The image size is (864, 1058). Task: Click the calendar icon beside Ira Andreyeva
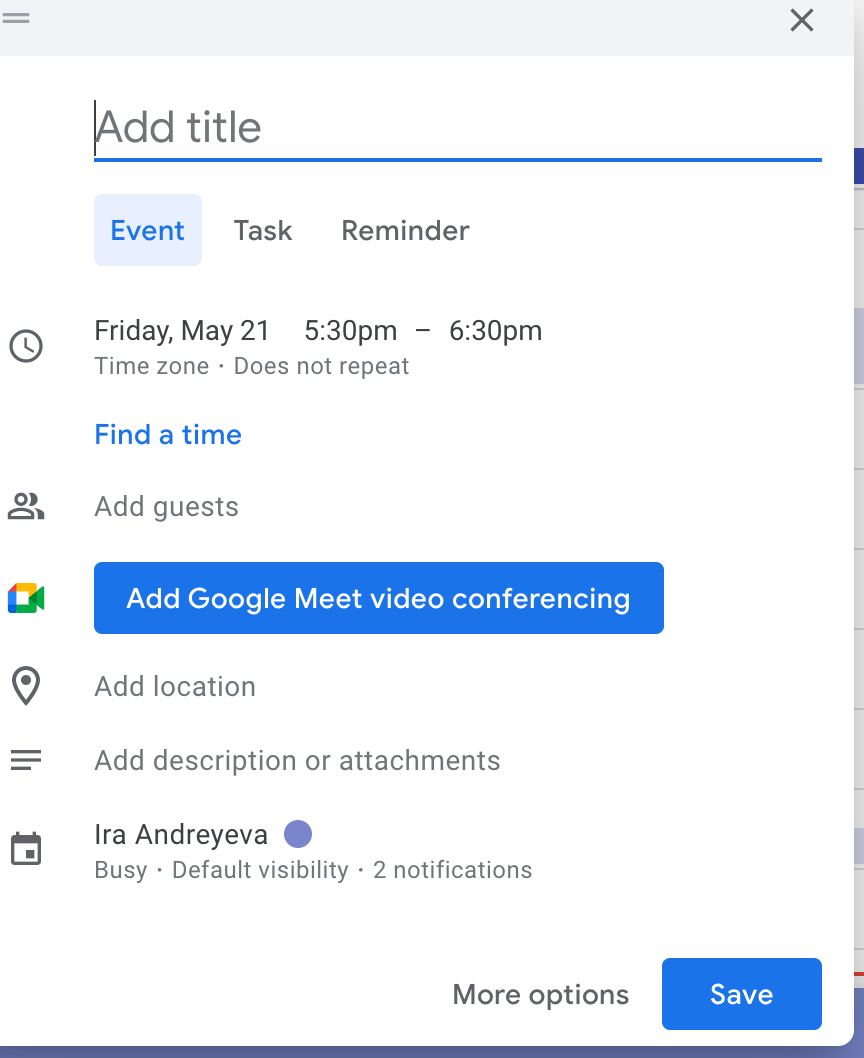26,849
